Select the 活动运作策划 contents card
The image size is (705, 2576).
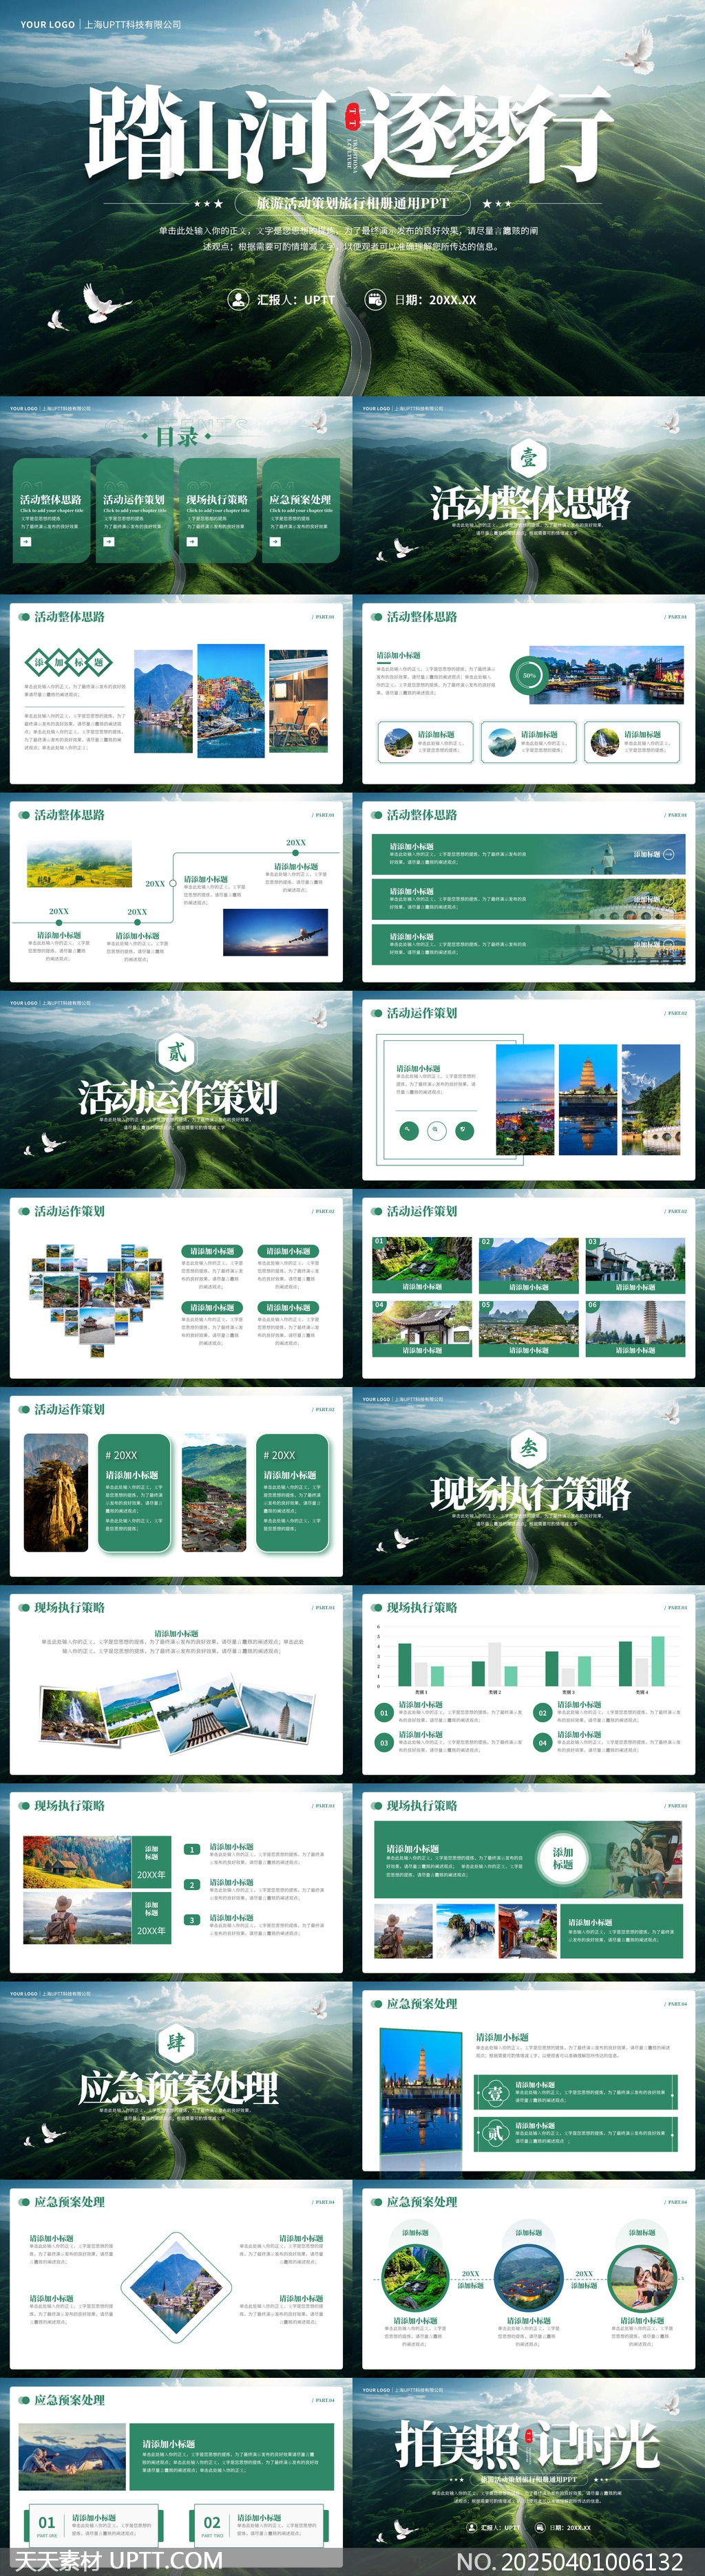coord(134,510)
